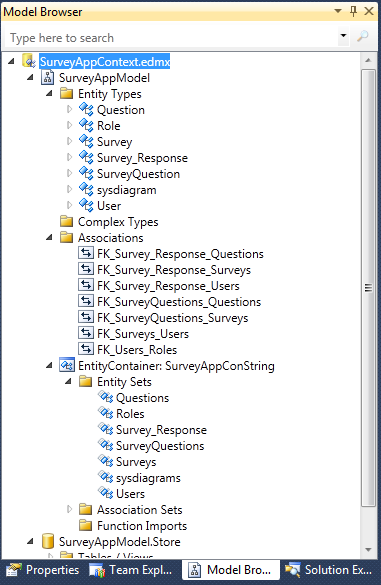Click the FK_Surveys_Users association icon

(x=86, y=334)
